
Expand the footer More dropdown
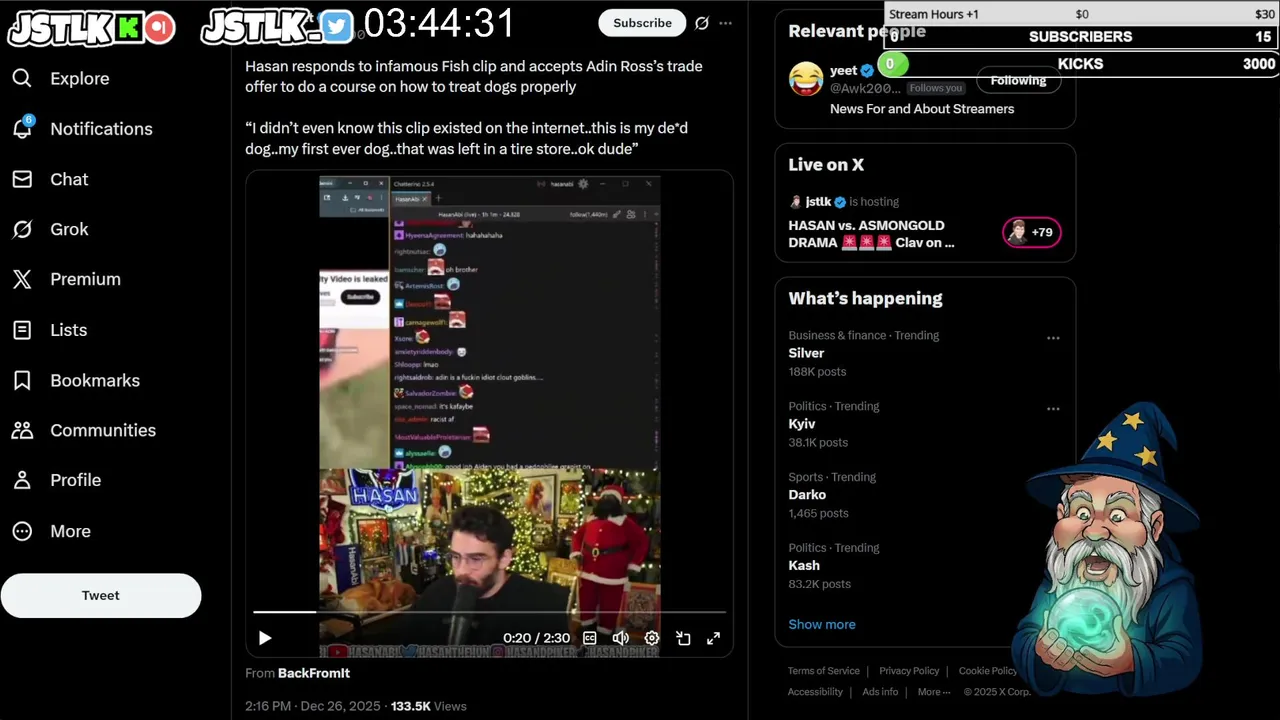[x=934, y=692]
